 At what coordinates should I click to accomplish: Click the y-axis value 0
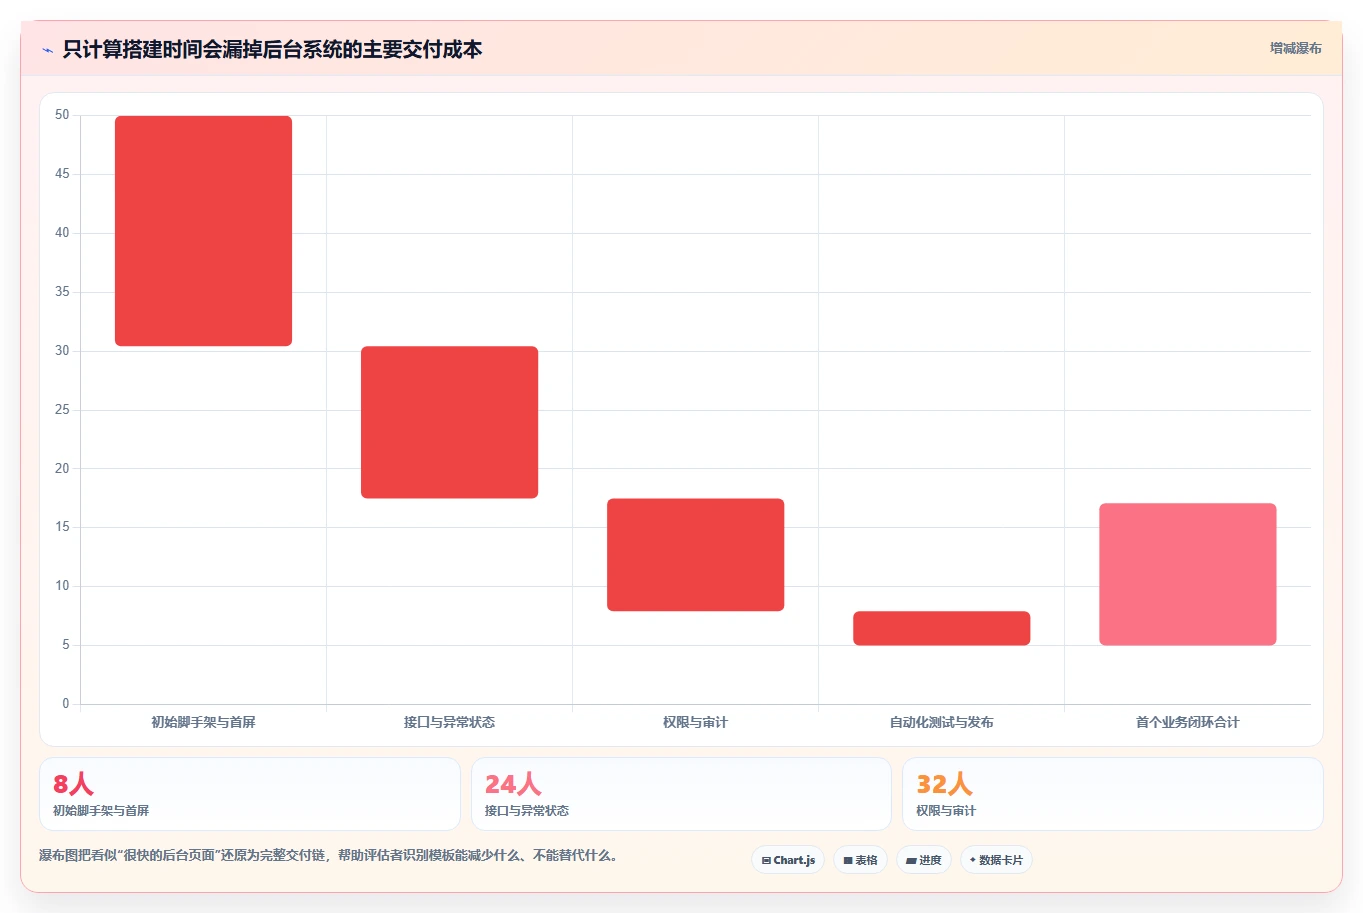(66, 703)
